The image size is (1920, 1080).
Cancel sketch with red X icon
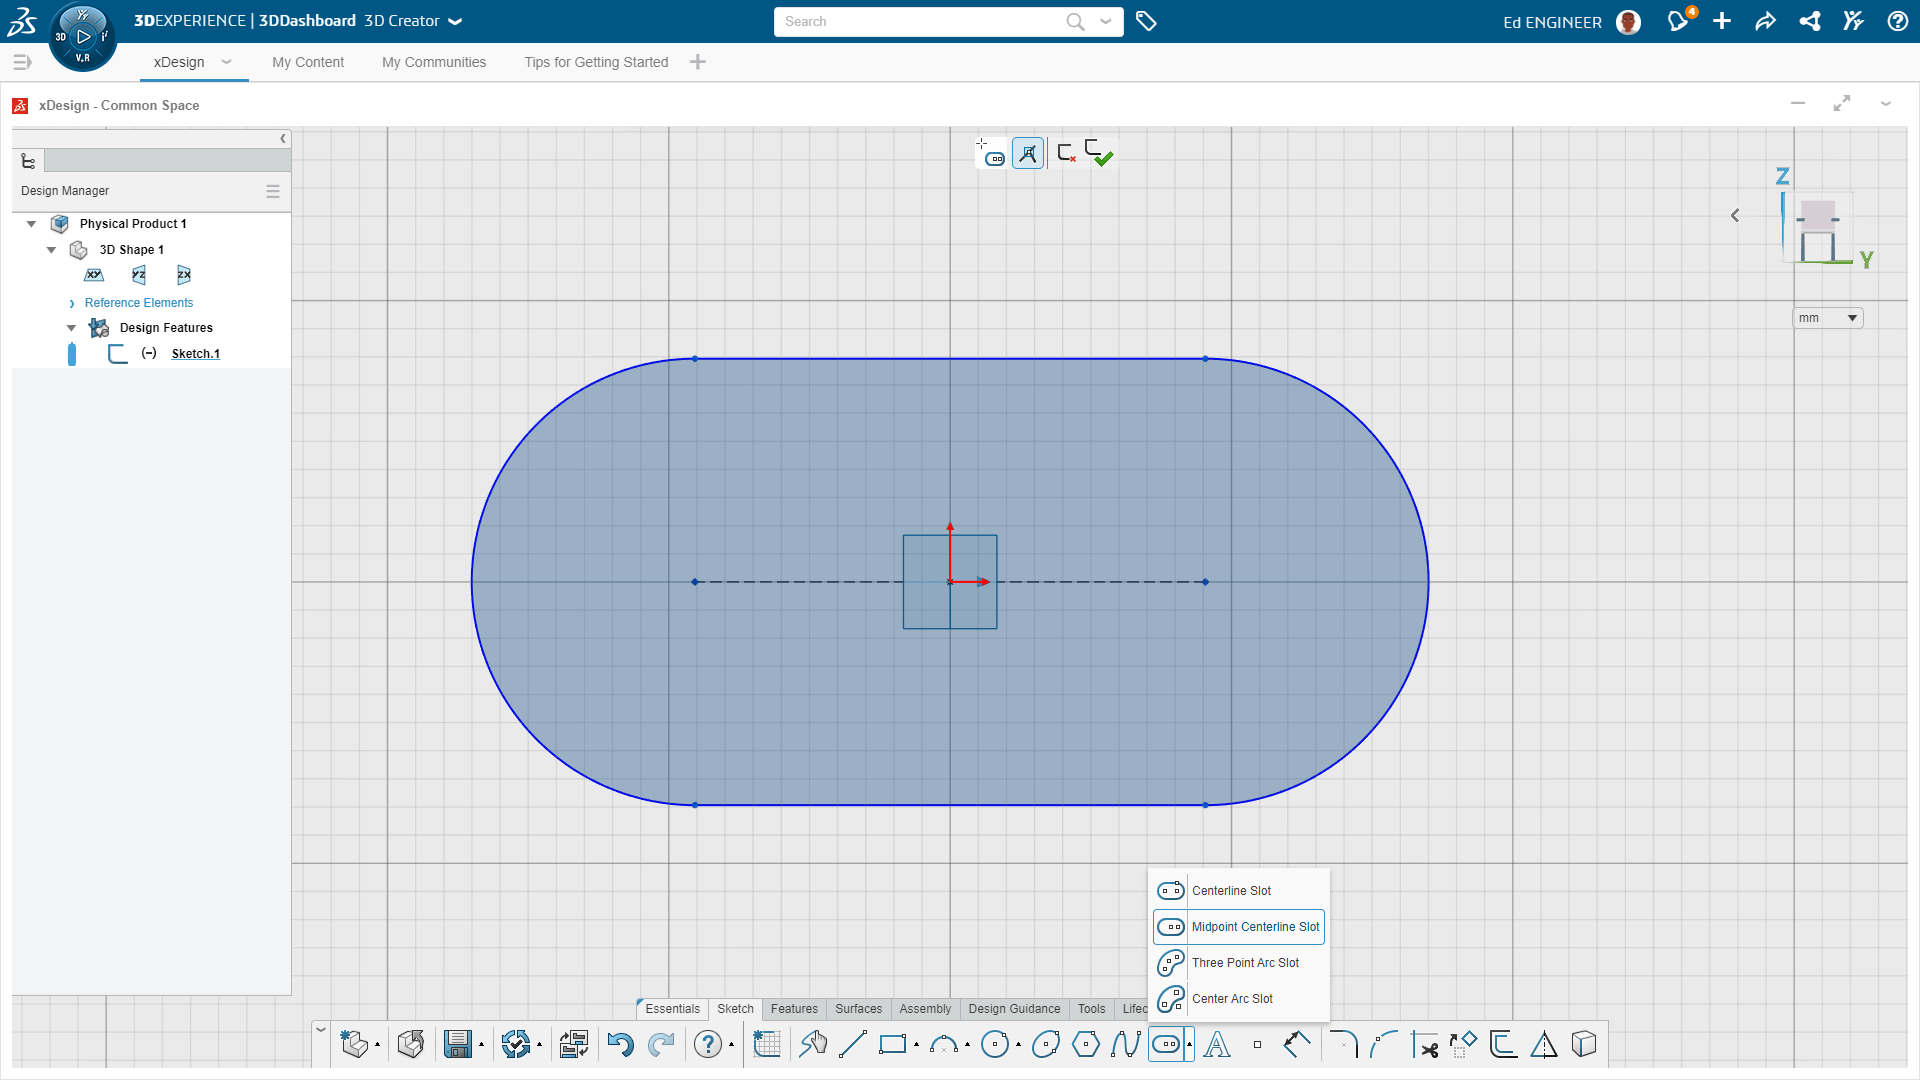pyautogui.click(x=1066, y=153)
